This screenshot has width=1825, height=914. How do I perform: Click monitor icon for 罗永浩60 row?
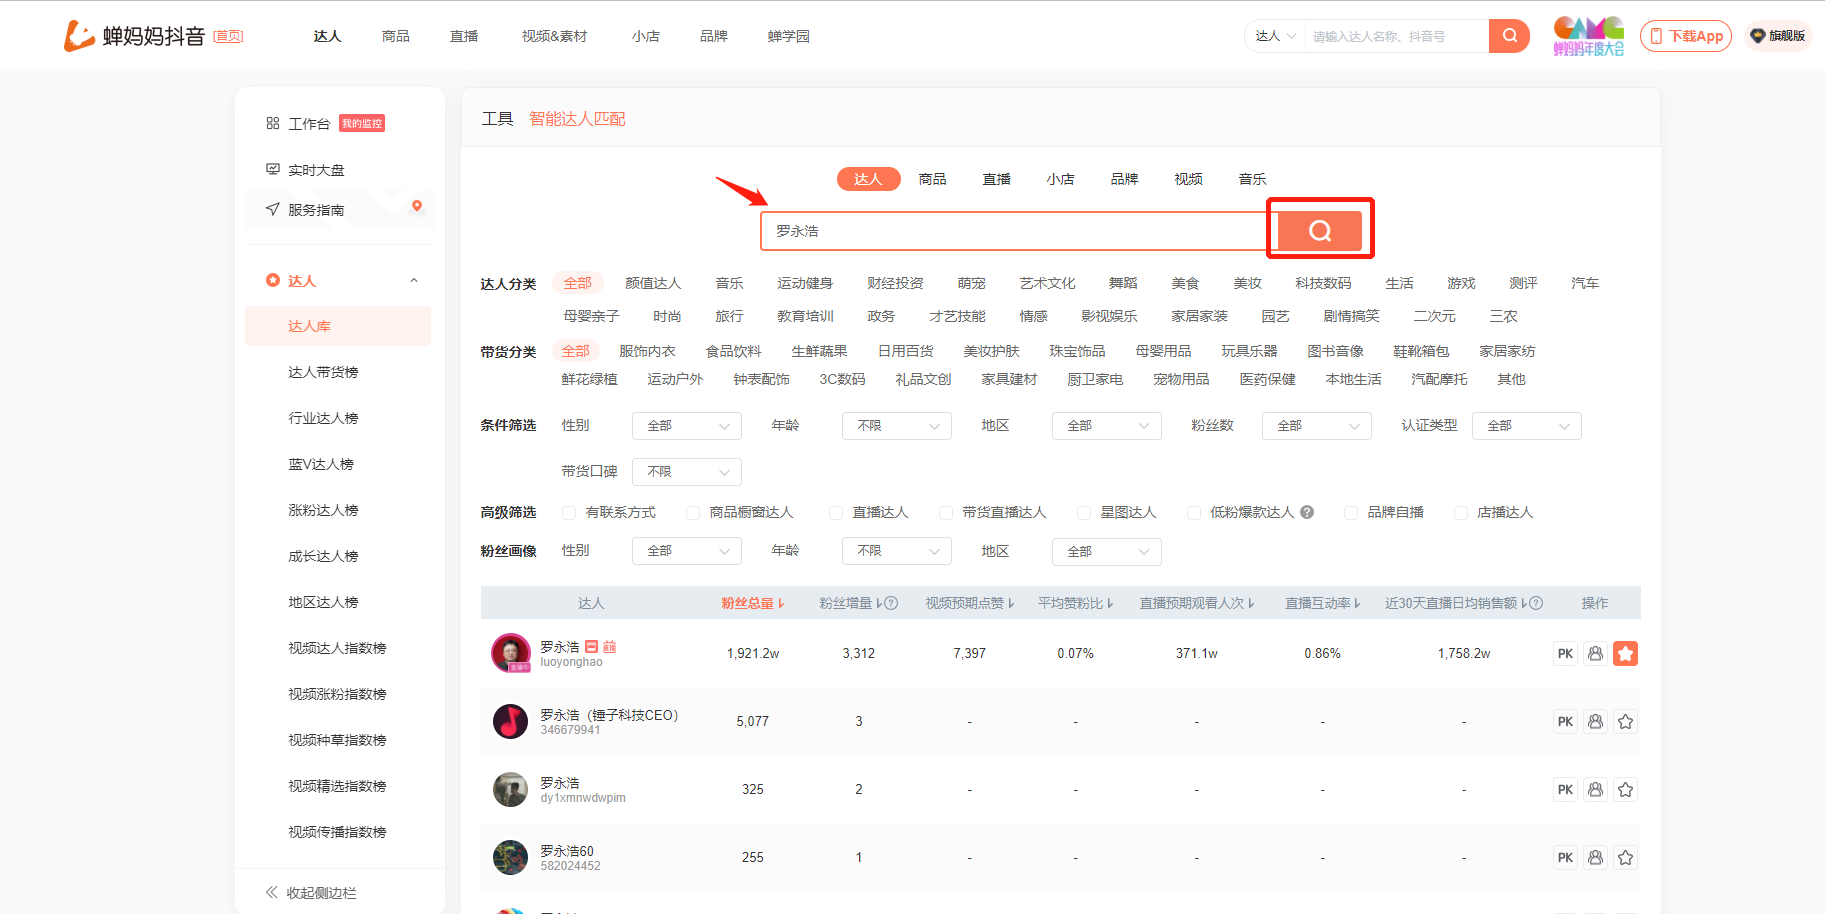coord(1595,858)
